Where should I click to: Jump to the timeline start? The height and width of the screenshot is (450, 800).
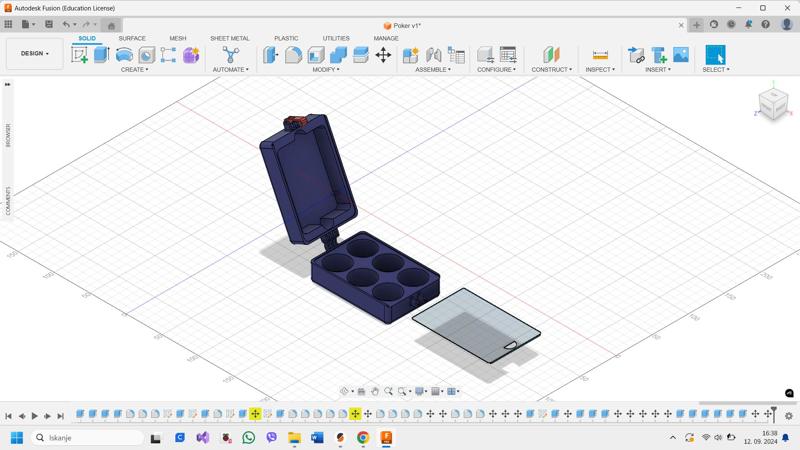(x=9, y=416)
